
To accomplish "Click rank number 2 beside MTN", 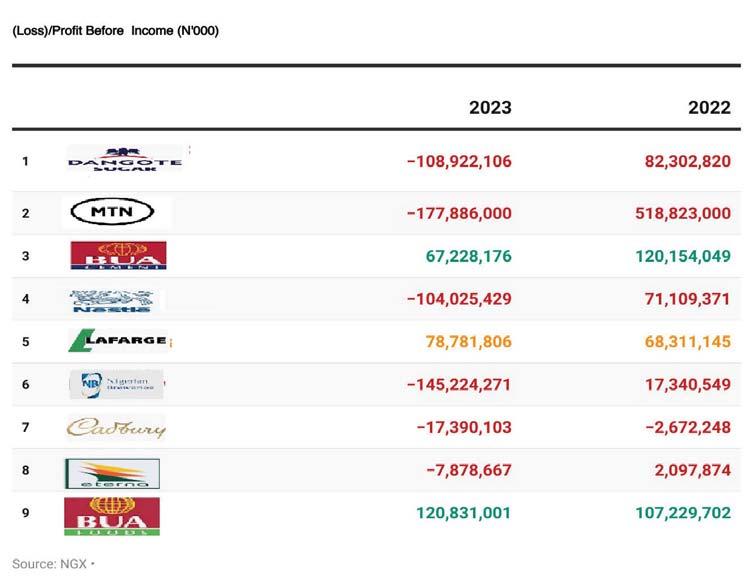I will click(25, 213).
